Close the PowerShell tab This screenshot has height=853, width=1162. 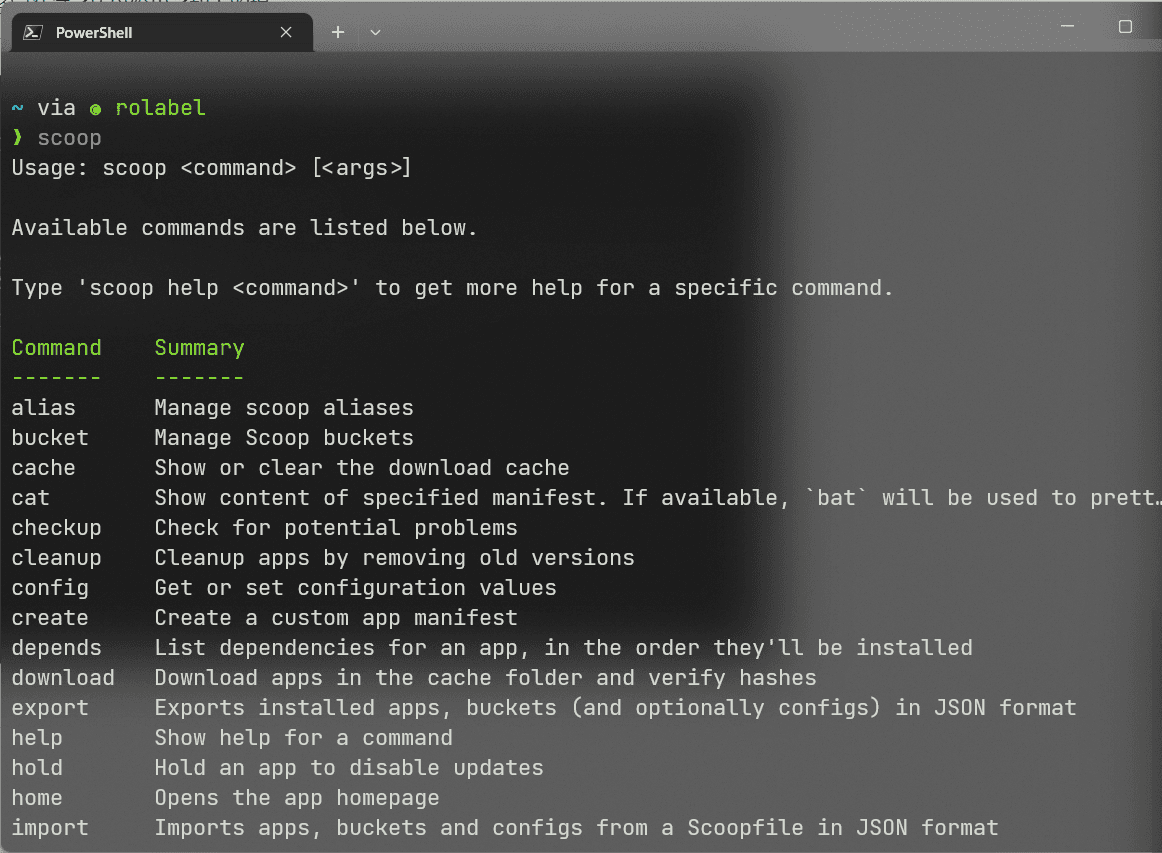pos(286,33)
